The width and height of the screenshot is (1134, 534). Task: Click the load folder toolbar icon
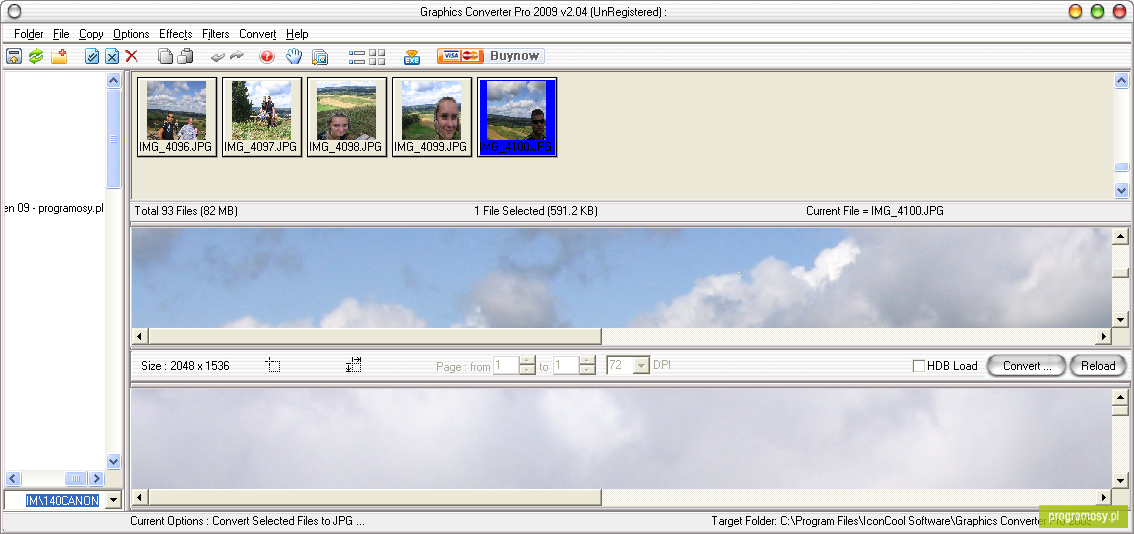click(x=14, y=56)
